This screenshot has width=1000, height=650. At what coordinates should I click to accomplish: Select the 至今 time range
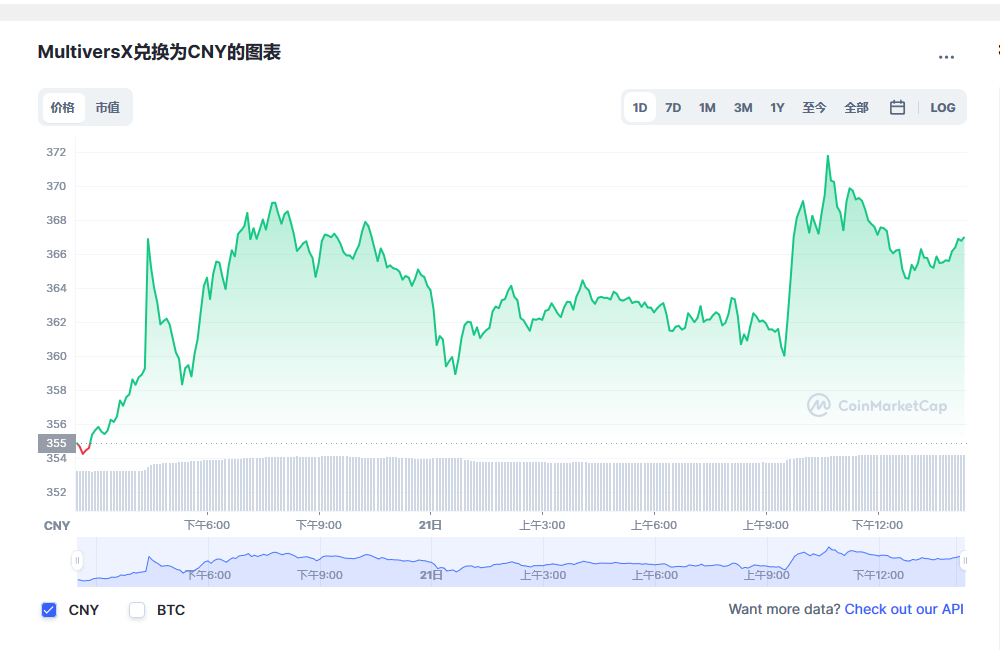click(x=814, y=107)
